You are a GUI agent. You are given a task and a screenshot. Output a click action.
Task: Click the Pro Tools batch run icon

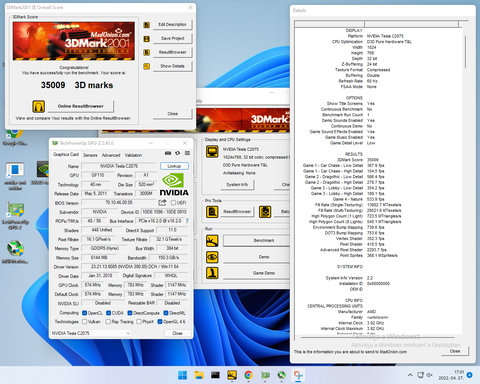click(x=265, y=212)
